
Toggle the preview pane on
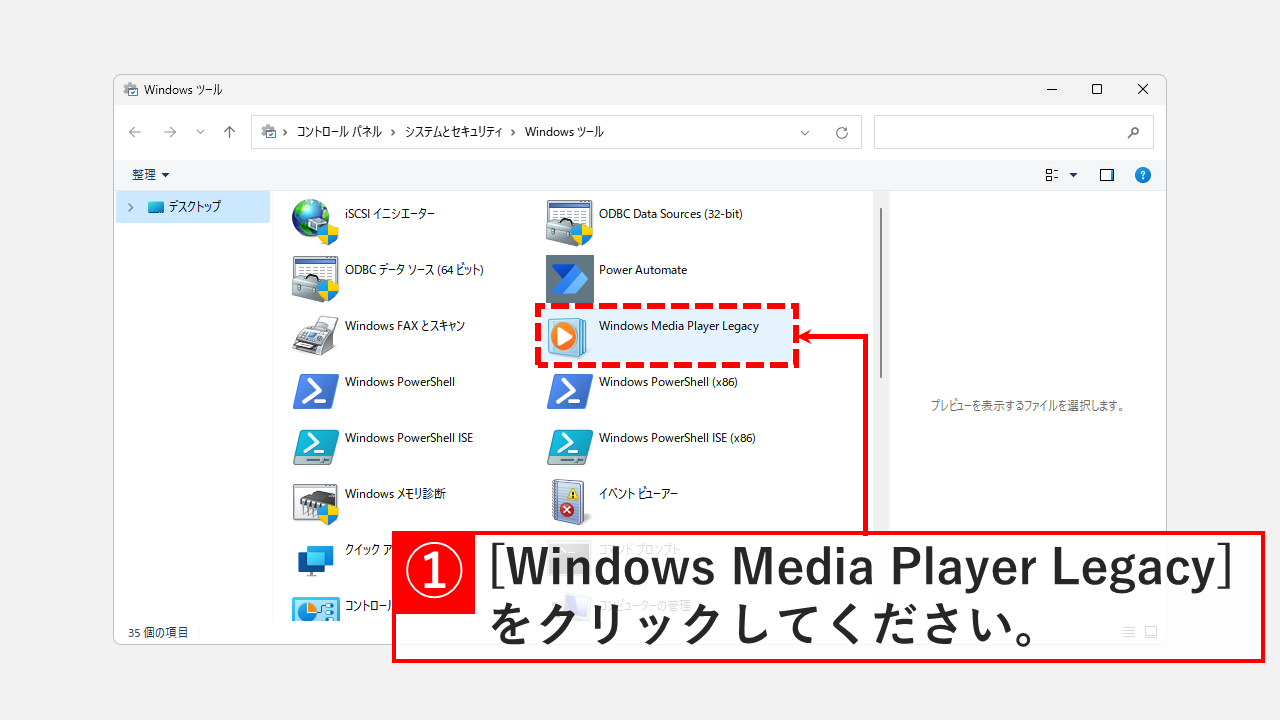coord(1106,174)
